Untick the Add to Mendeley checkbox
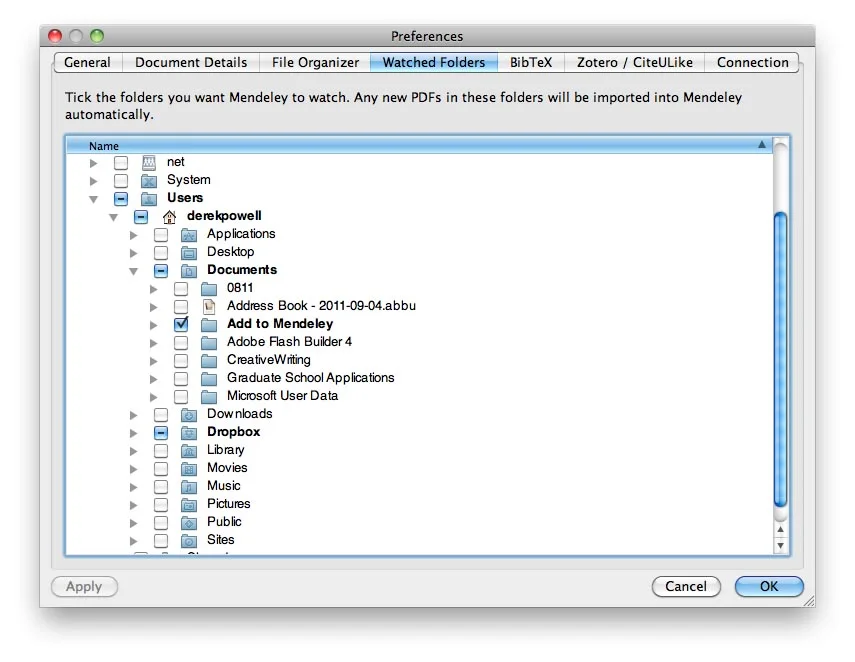Screen dimensions: 855x662 pyautogui.click(x=181, y=324)
